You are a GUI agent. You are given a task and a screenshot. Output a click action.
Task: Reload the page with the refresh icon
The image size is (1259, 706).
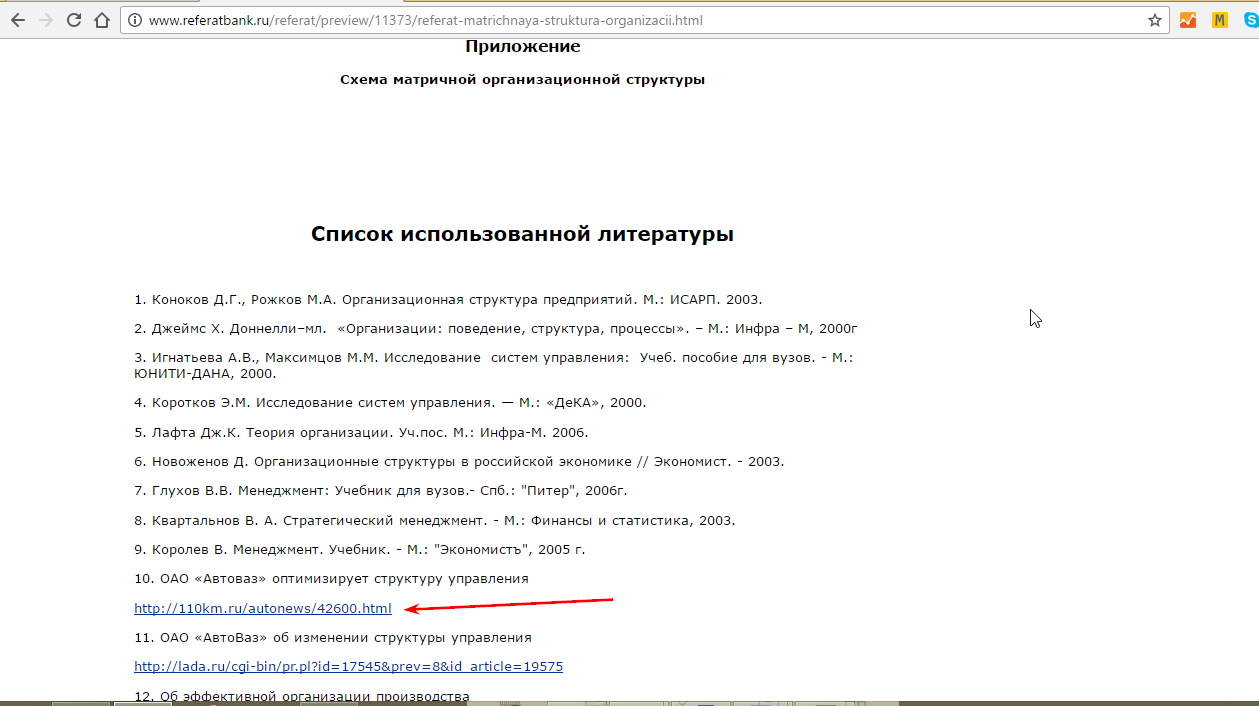coord(74,20)
